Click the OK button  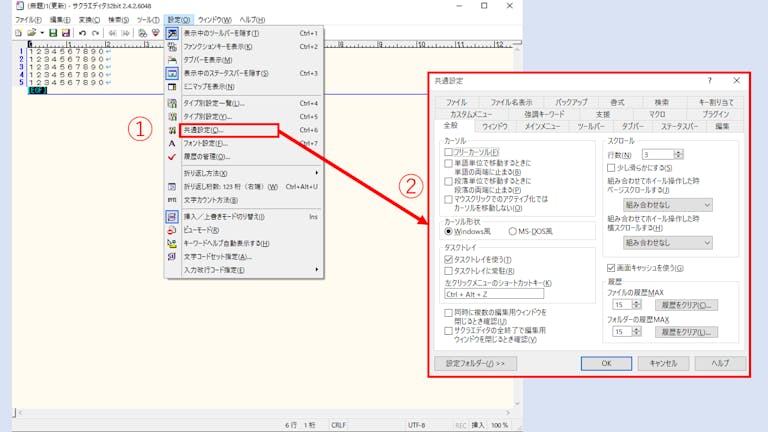tap(606, 363)
